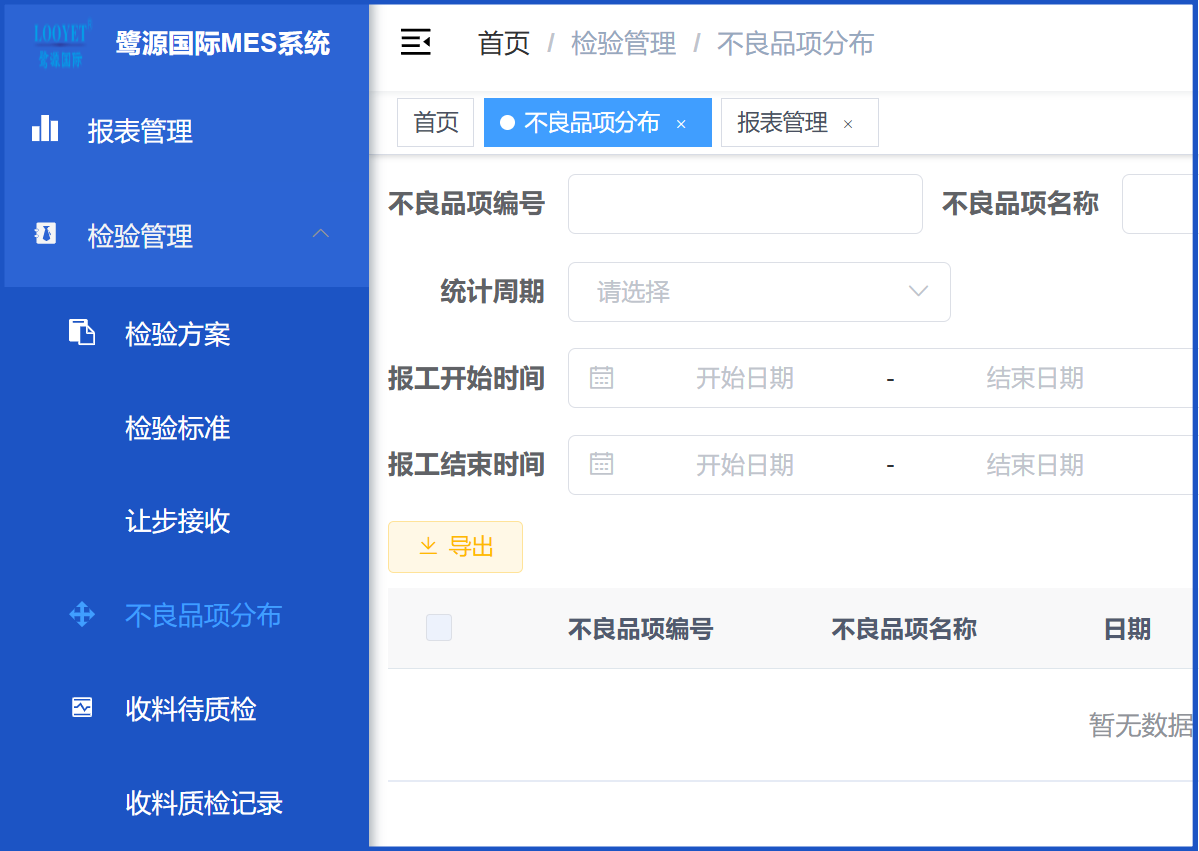The height and width of the screenshot is (851, 1199).
Task: Click the calendar icon in 报工结束时间
Action: (601, 463)
